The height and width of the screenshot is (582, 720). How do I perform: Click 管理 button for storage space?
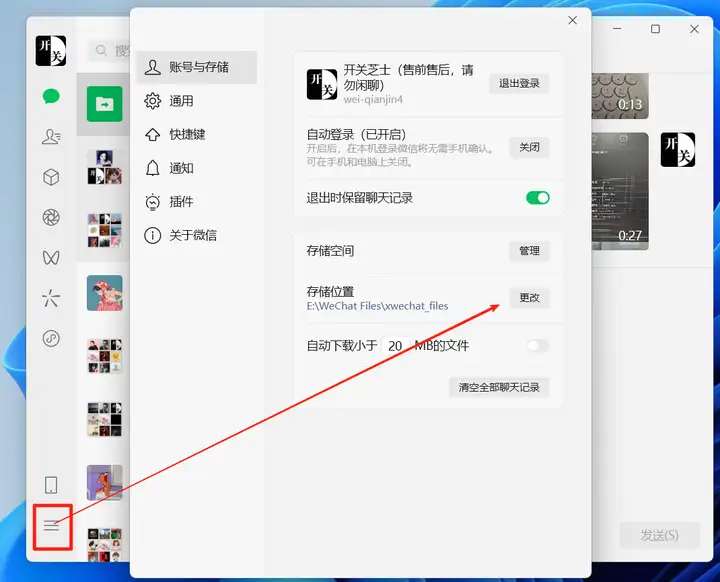click(x=529, y=251)
